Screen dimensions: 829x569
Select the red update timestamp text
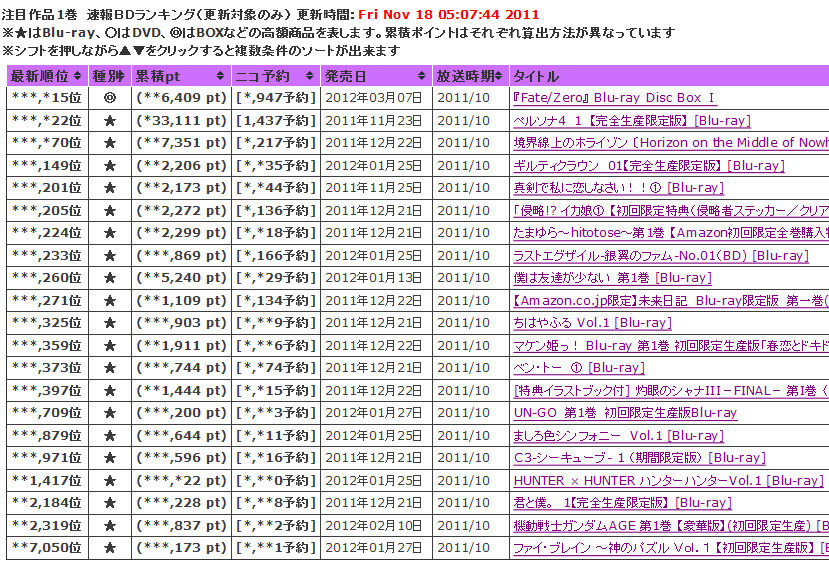(448, 14)
